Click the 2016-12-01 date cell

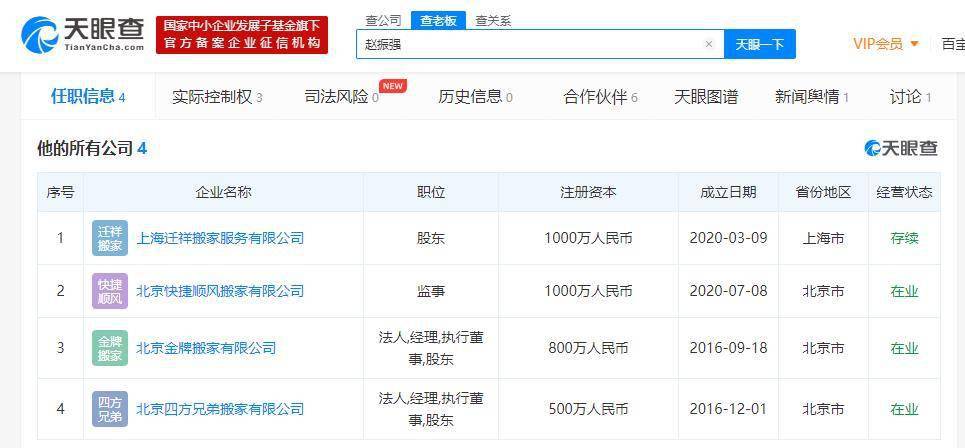click(x=728, y=409)
